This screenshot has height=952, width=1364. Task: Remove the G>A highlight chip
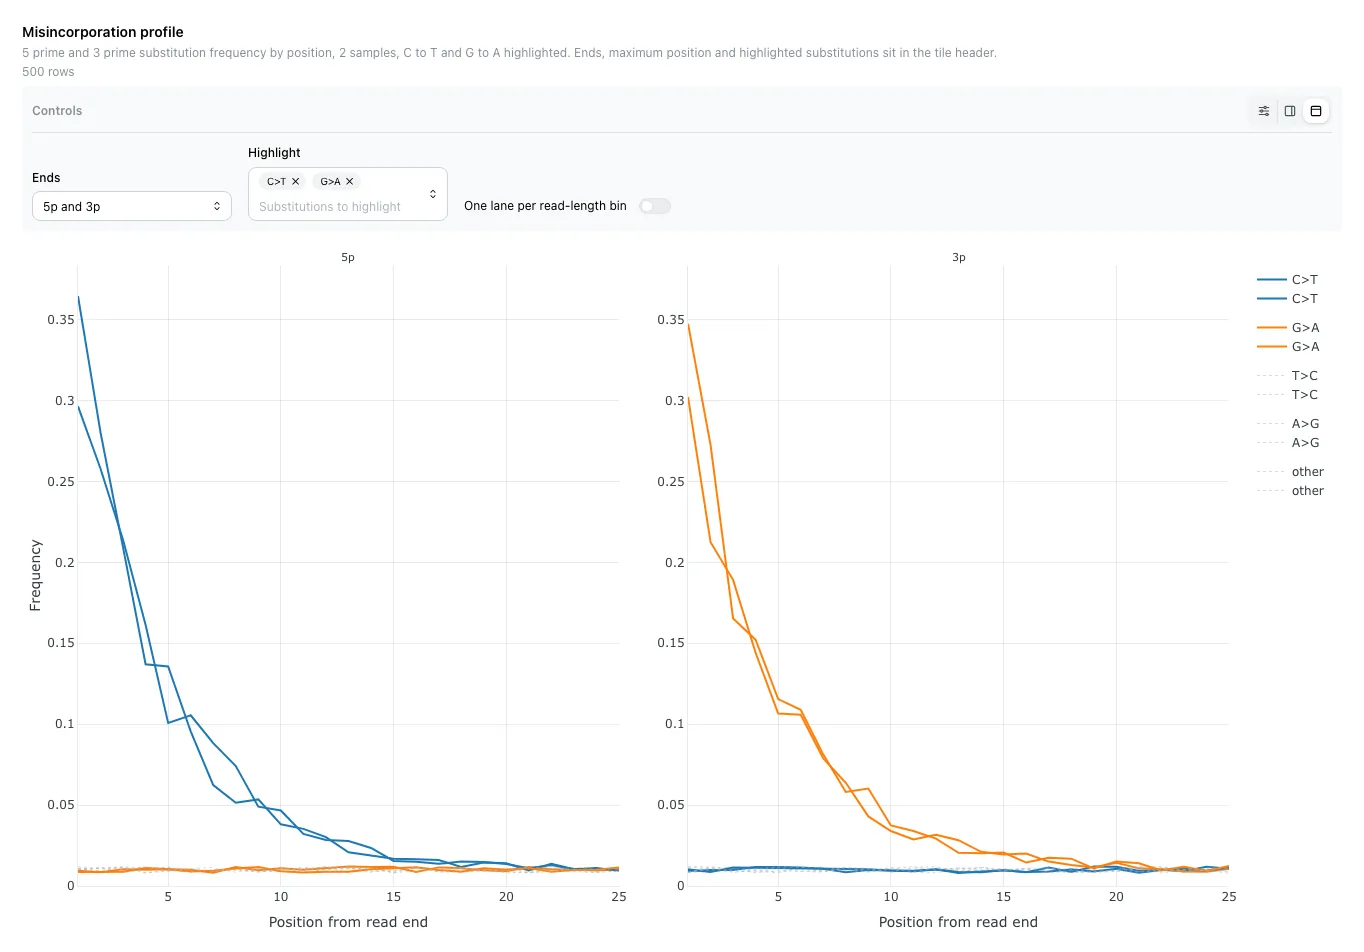pos(350,182)
